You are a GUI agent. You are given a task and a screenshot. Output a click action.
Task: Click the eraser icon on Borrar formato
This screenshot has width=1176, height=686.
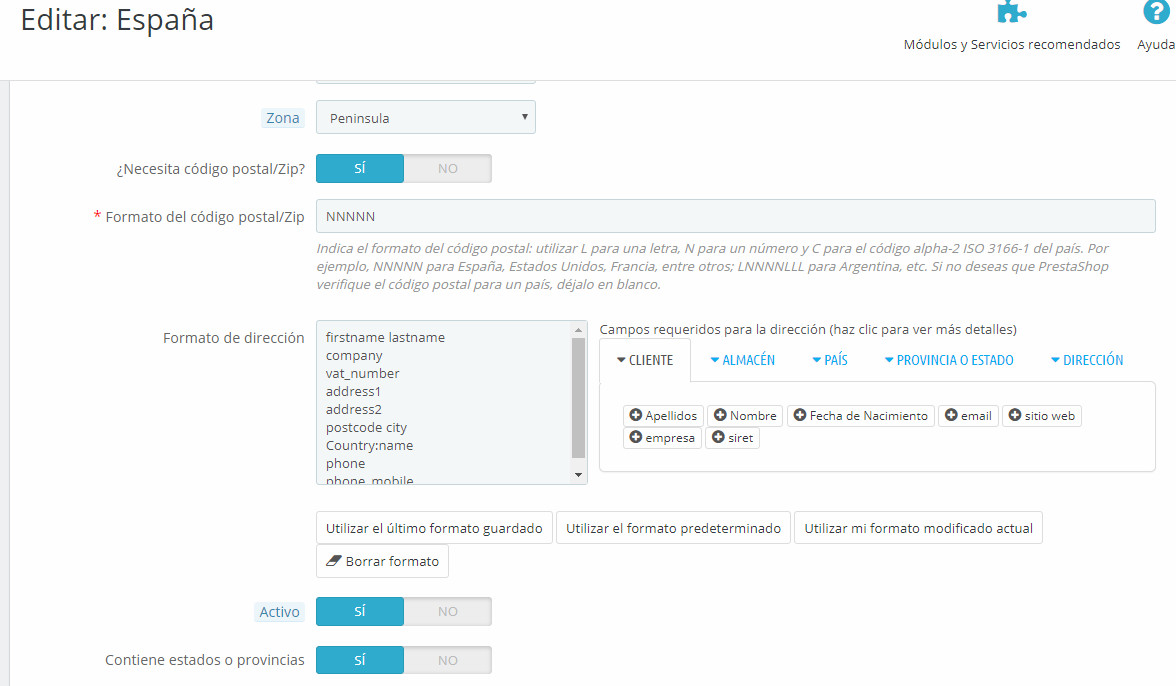pyautogui.click(x=334, y=561)
